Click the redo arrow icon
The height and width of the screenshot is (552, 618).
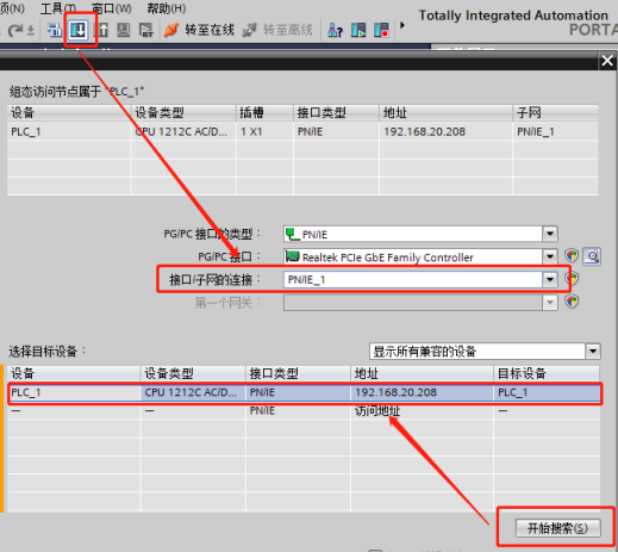pos(15,30)
